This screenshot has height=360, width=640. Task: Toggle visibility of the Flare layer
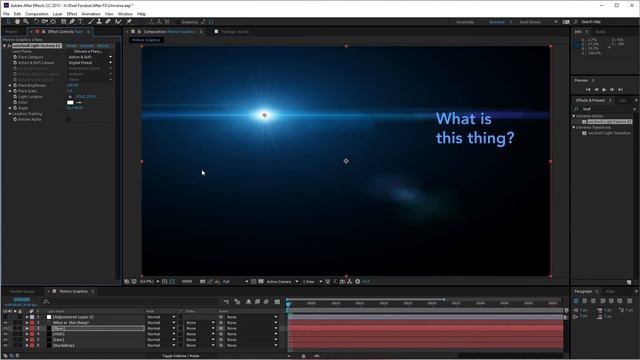[5, 328]
